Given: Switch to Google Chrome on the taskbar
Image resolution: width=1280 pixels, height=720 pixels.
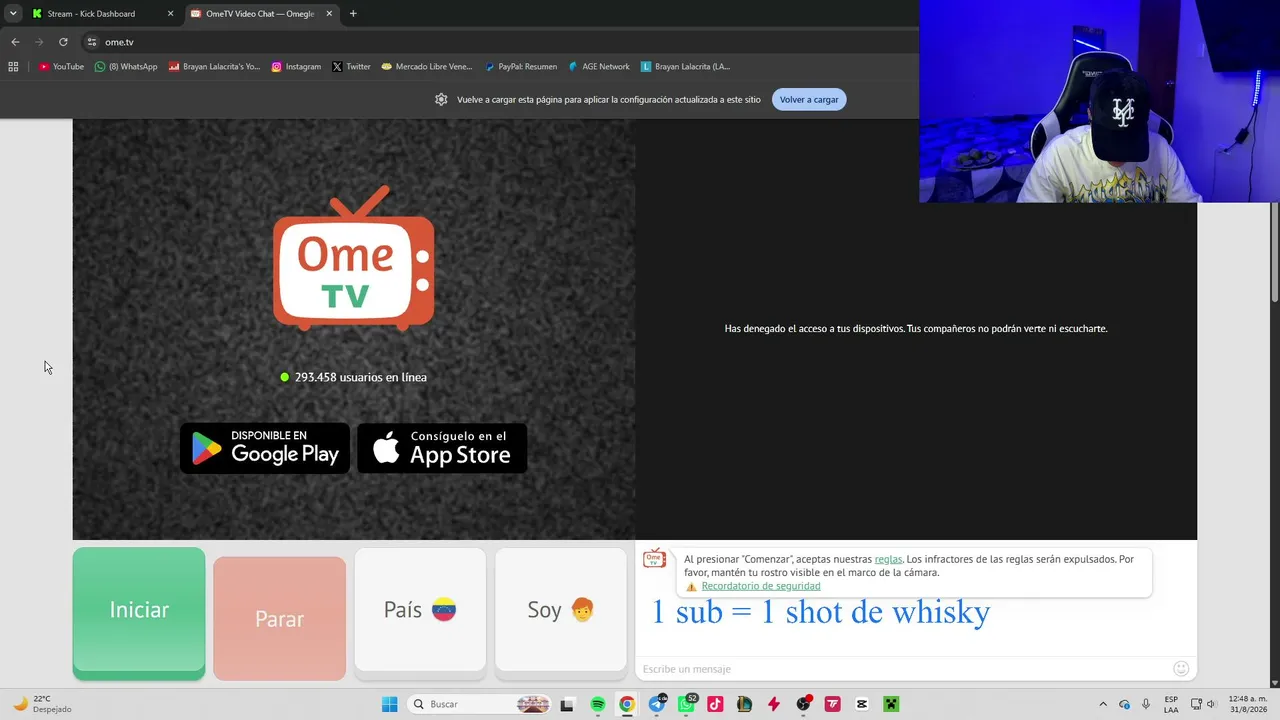Looking at the screenshot, I should tap(626, 704).
